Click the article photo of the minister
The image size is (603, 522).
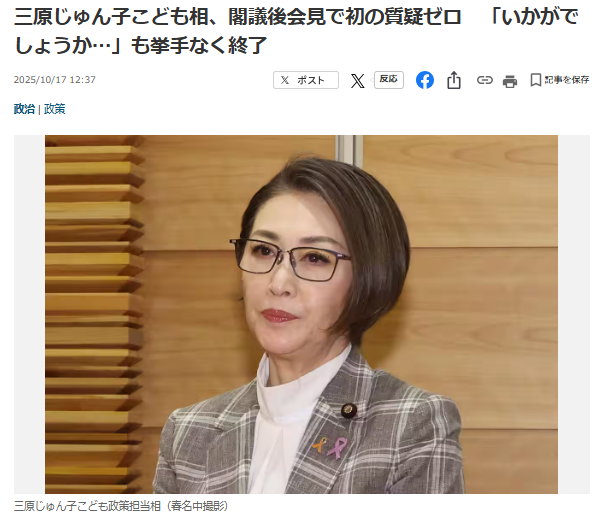(x=301, y=314)
